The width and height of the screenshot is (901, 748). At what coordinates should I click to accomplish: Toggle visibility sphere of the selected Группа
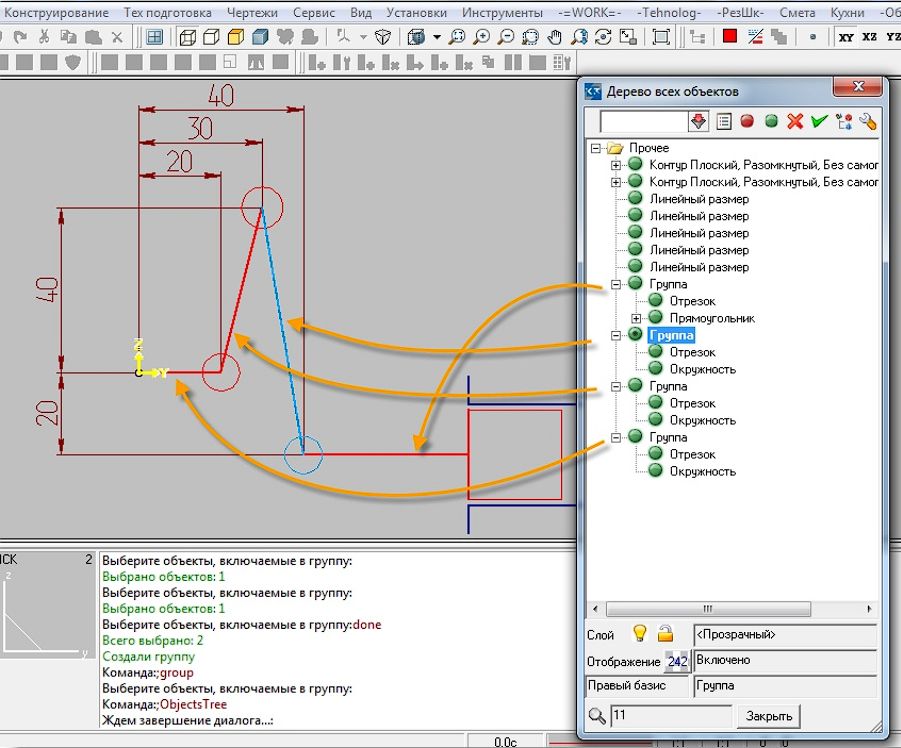pyautogui.click(x=635, y=334)
